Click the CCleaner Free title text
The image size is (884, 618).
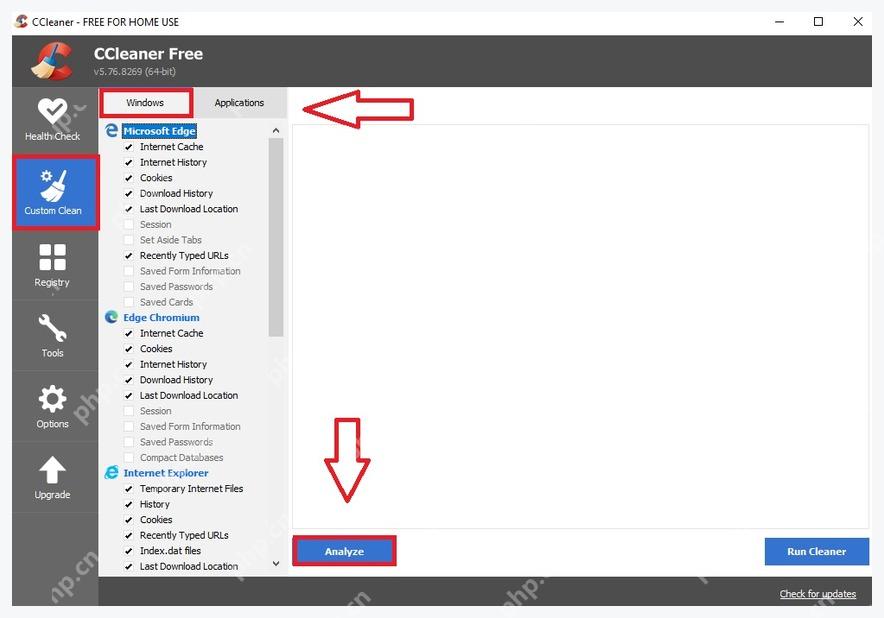tap(148, 54)
